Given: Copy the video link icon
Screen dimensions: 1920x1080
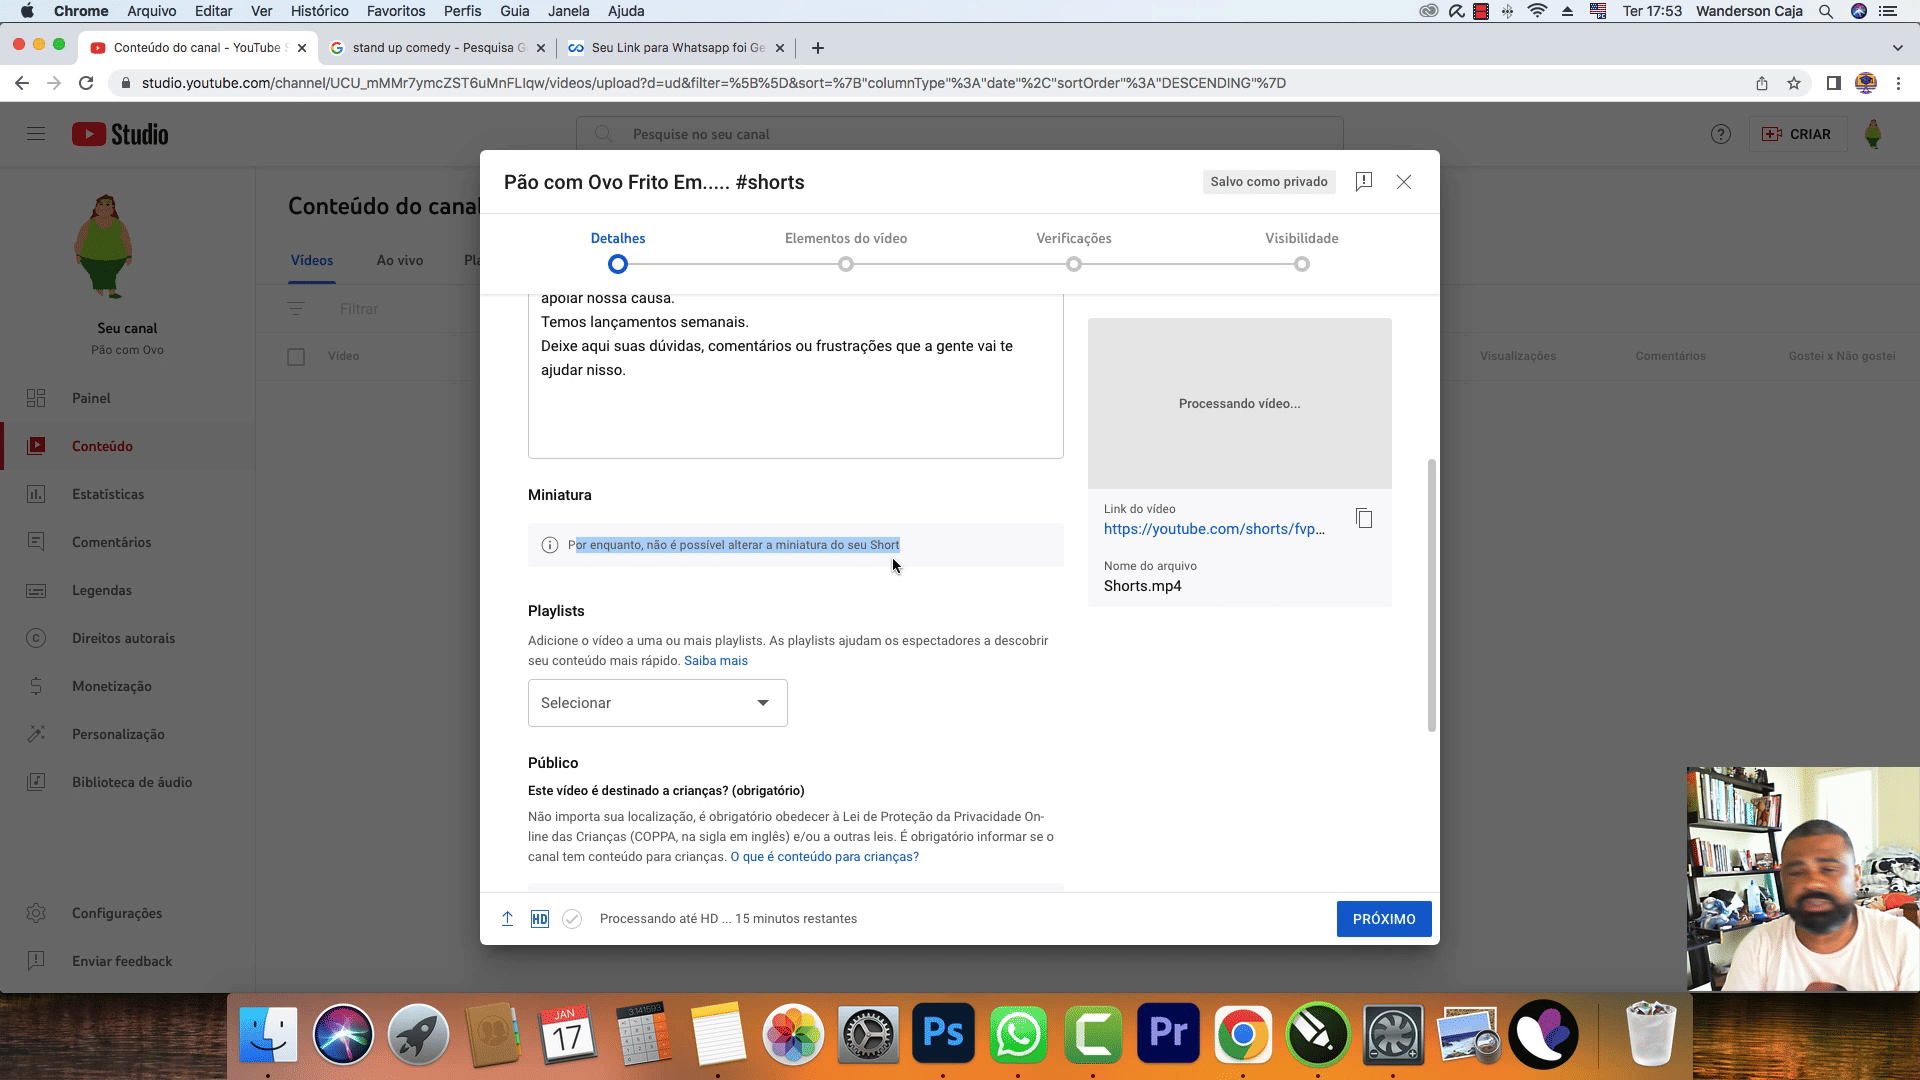Looking at the screenshot, I should click(1364, 518).
